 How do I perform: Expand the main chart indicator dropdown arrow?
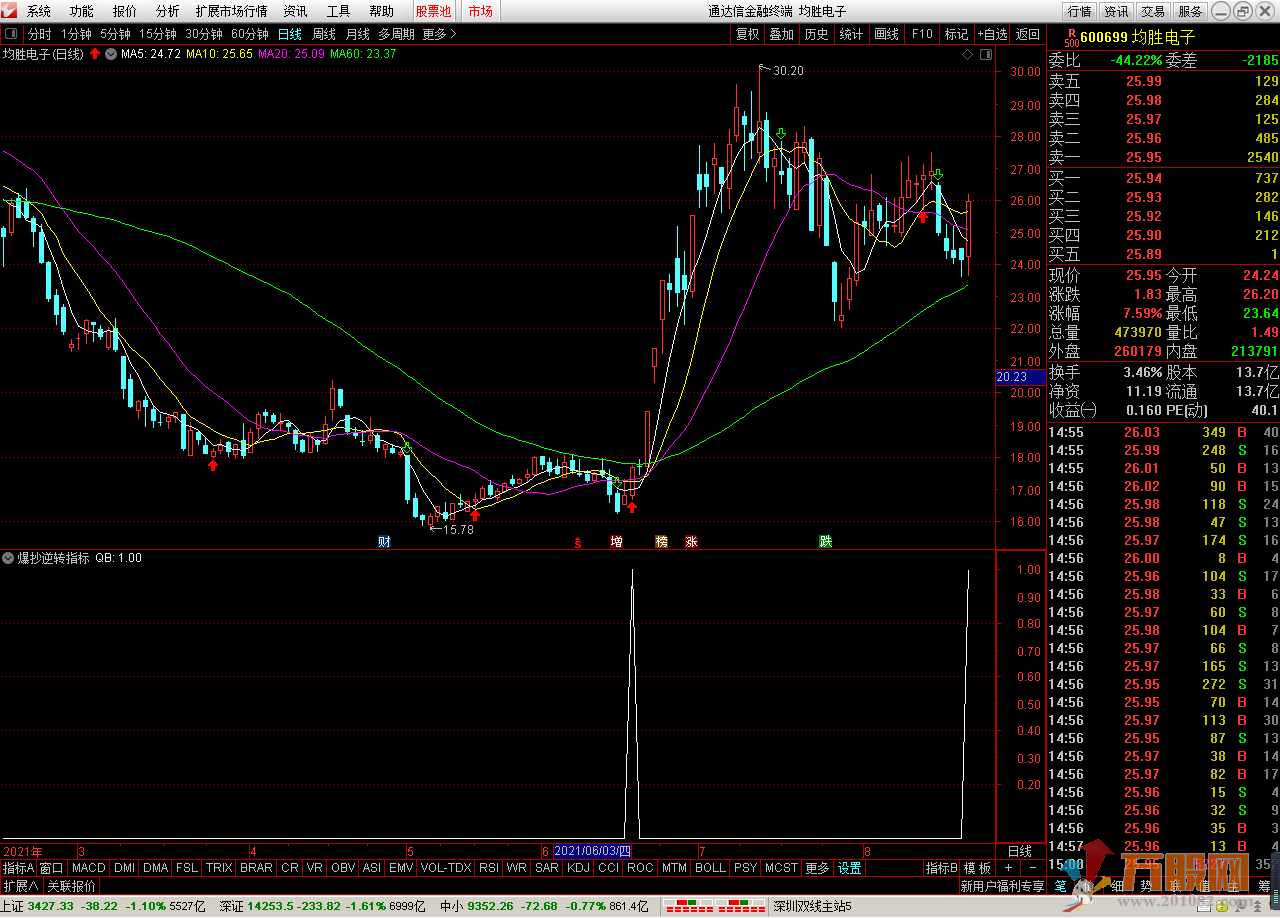click(110, 54)
